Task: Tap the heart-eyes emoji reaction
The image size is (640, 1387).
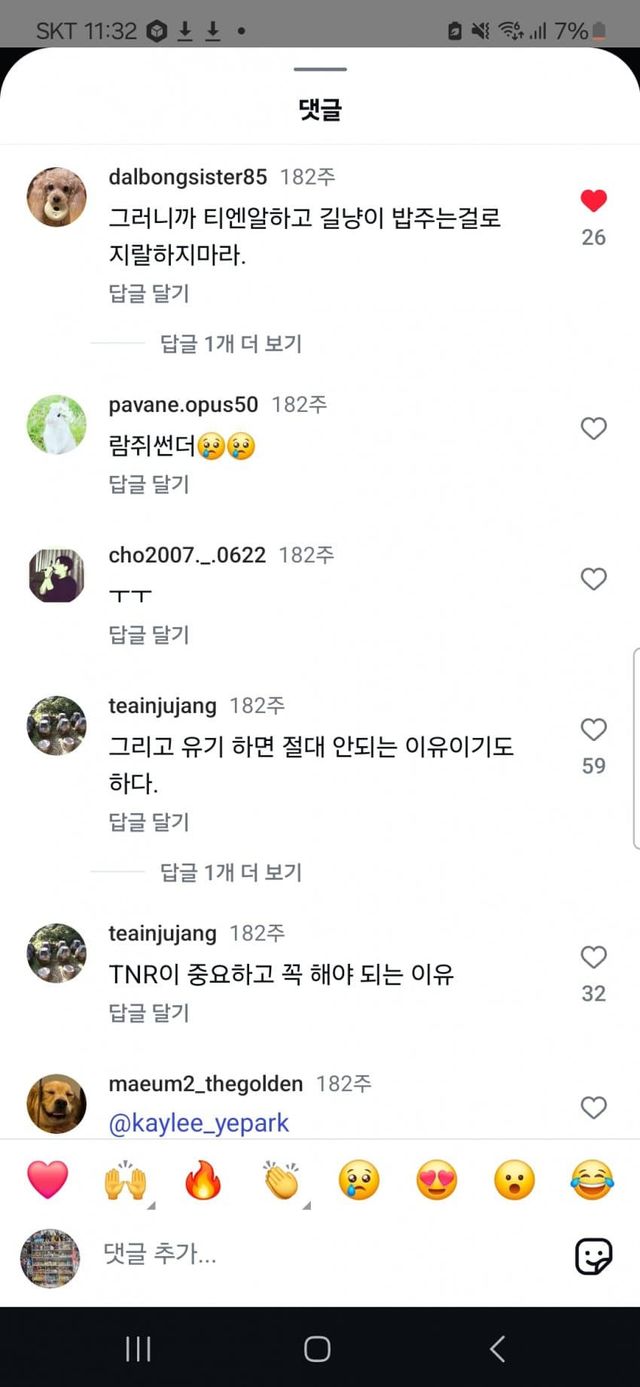Action: 437,1180
